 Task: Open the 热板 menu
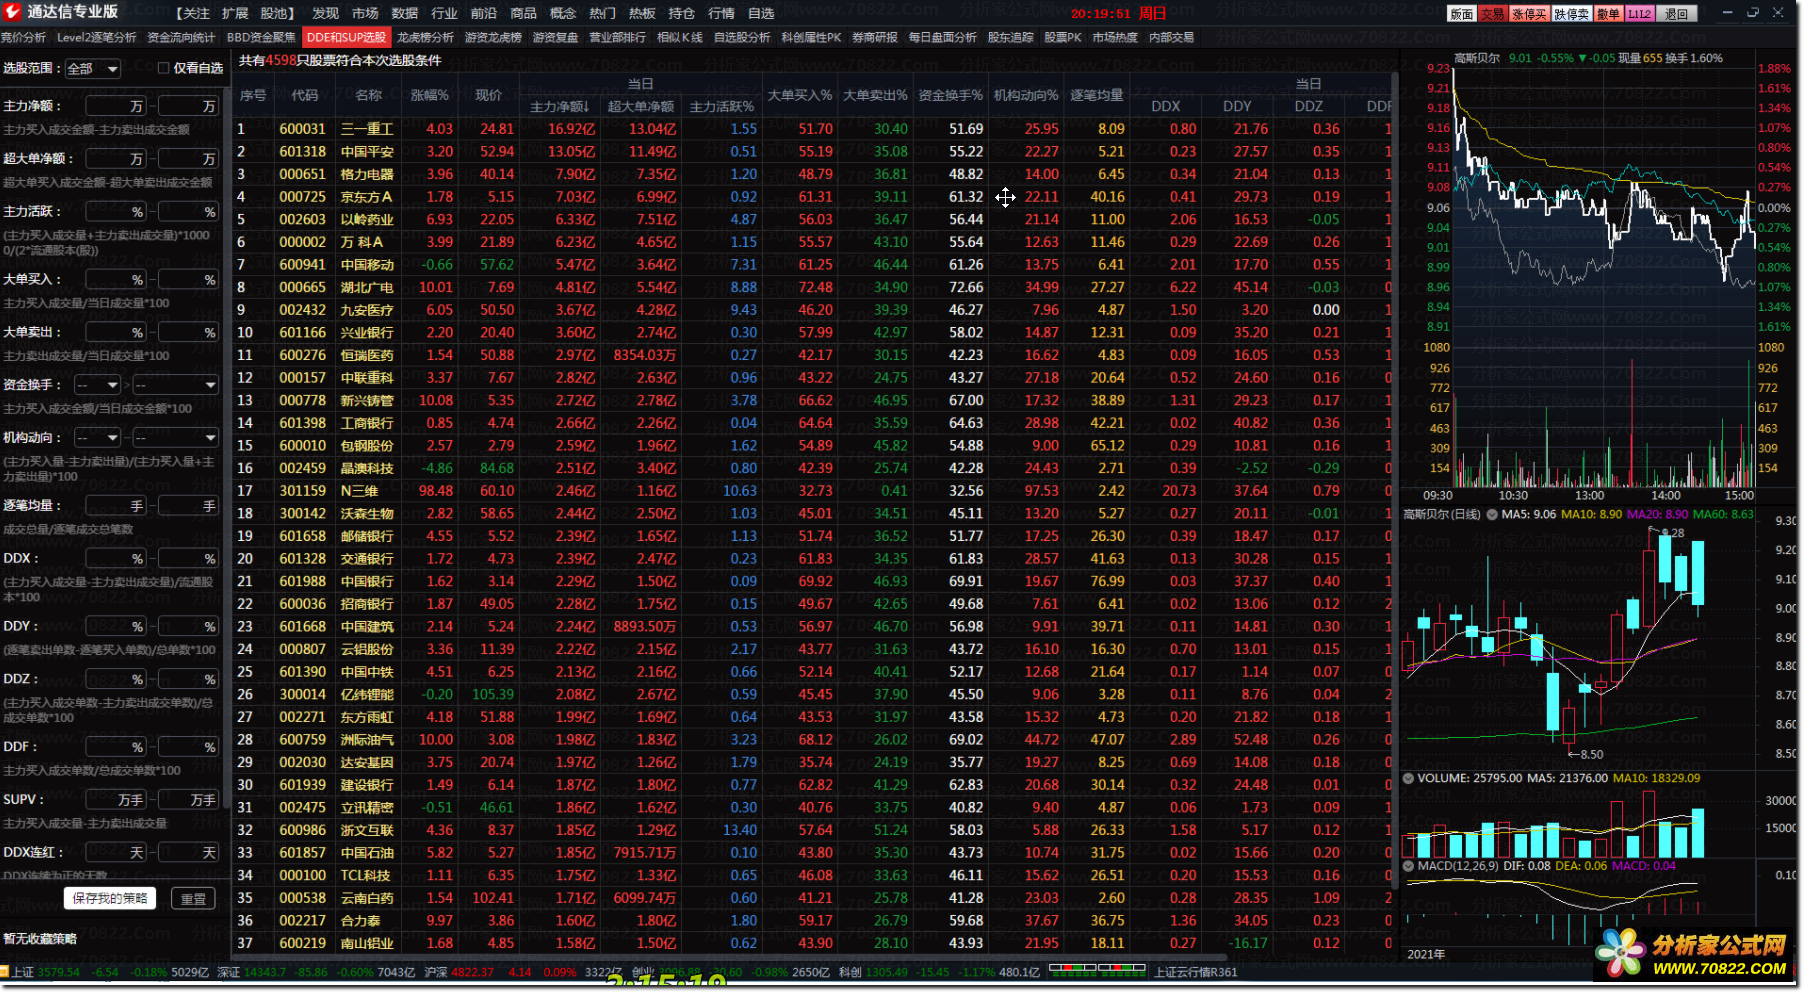pos(642,13)
